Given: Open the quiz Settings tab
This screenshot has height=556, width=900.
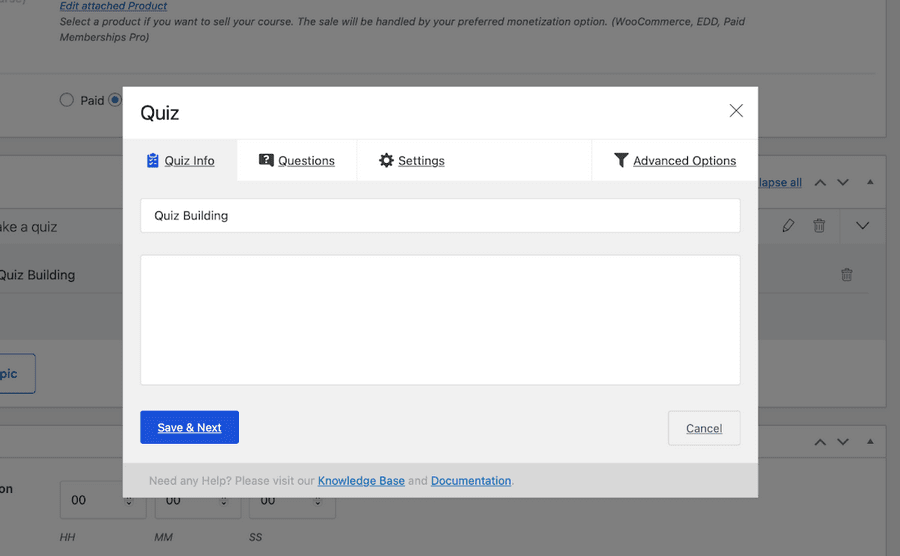Looking at the screenshot, I should click(412, 160).
